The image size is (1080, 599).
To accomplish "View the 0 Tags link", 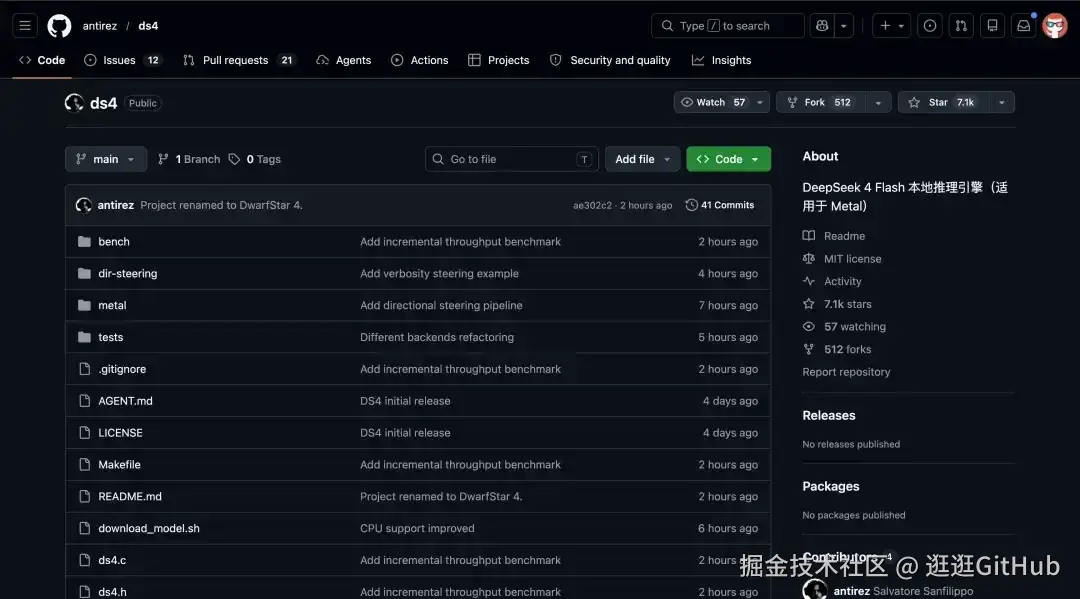I will point(255,159).
